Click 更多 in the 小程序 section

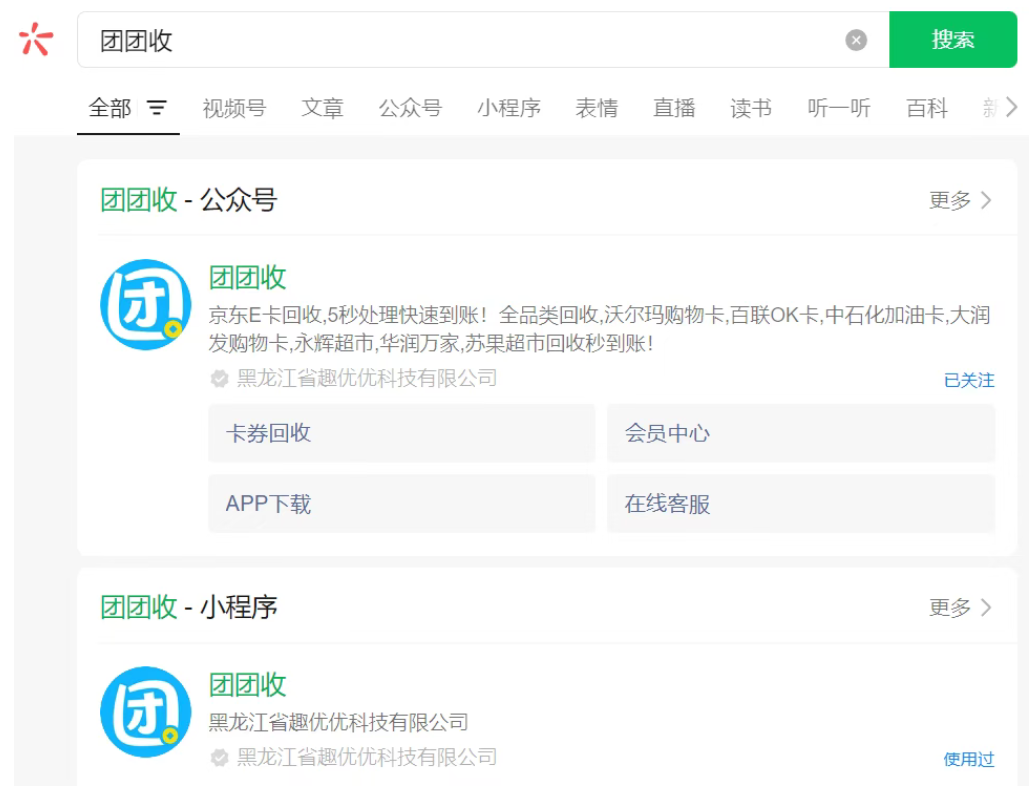pos(960,607)
